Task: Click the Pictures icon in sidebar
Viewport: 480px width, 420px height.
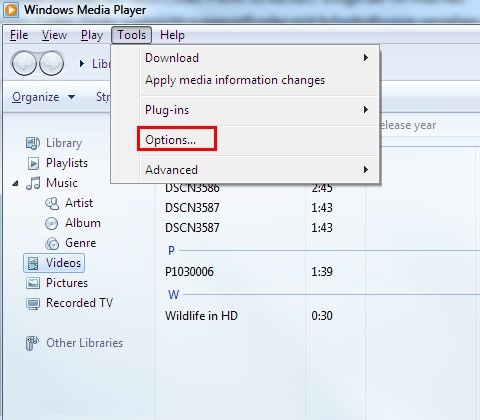Action: point(33,283)
